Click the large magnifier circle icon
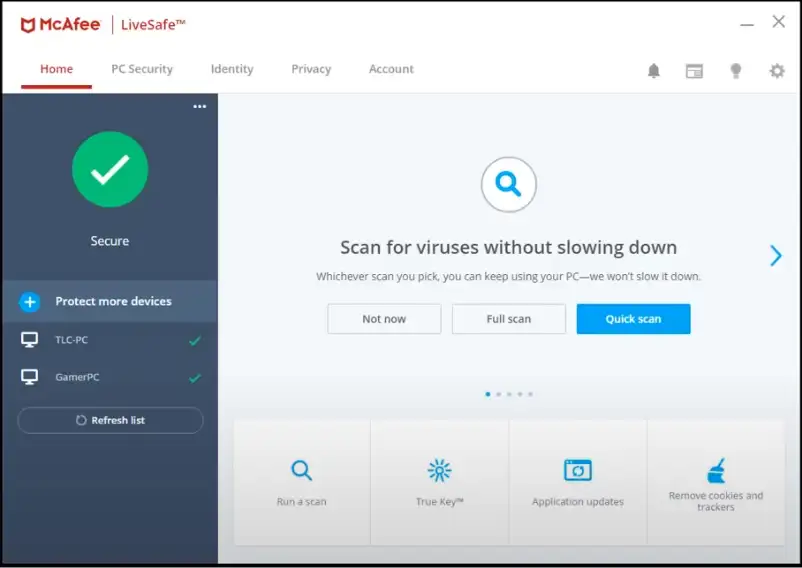This screenshot has width=802, height=568. (508, 184)
